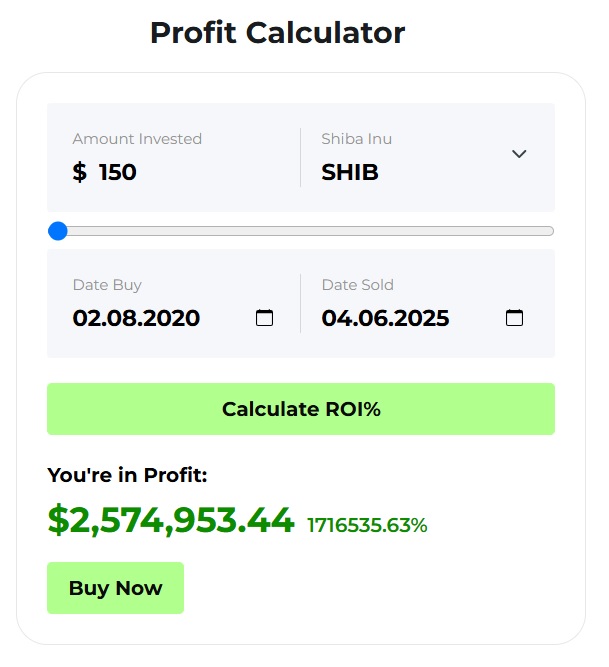The height and width of the screenshot is (667, 609).
Task: Select the SHIB coin dropdown text
Action: tap(350, 172)
